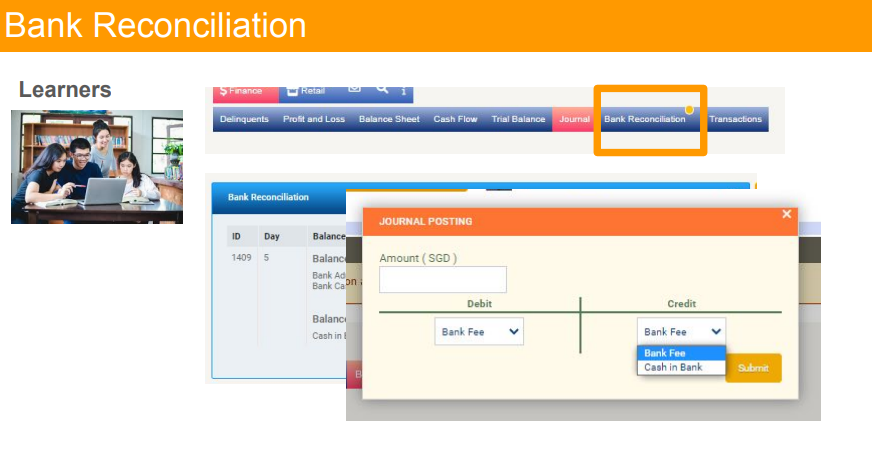Viewport: 872px width, 467px height.
Task: Click the search magnifier icon
Action: (382, 90)
